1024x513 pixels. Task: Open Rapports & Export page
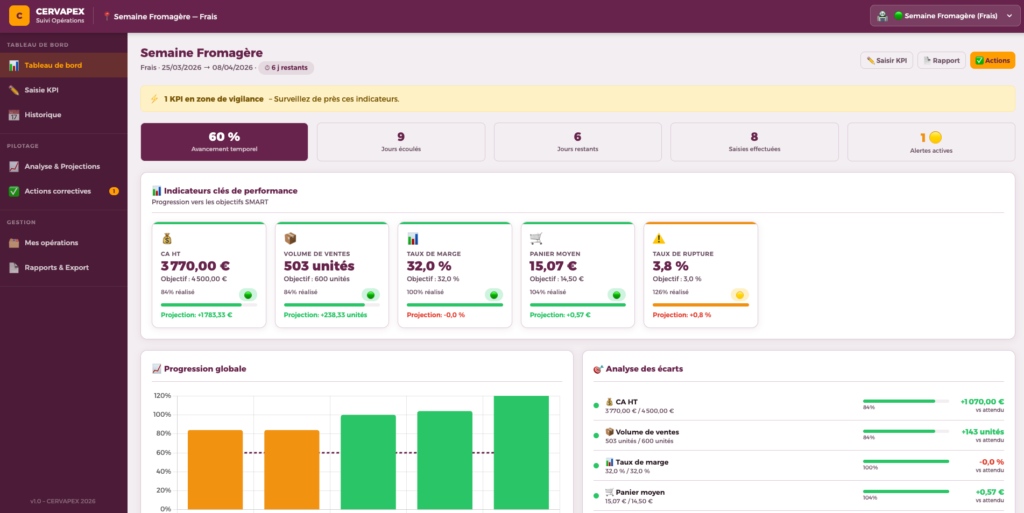63,268
